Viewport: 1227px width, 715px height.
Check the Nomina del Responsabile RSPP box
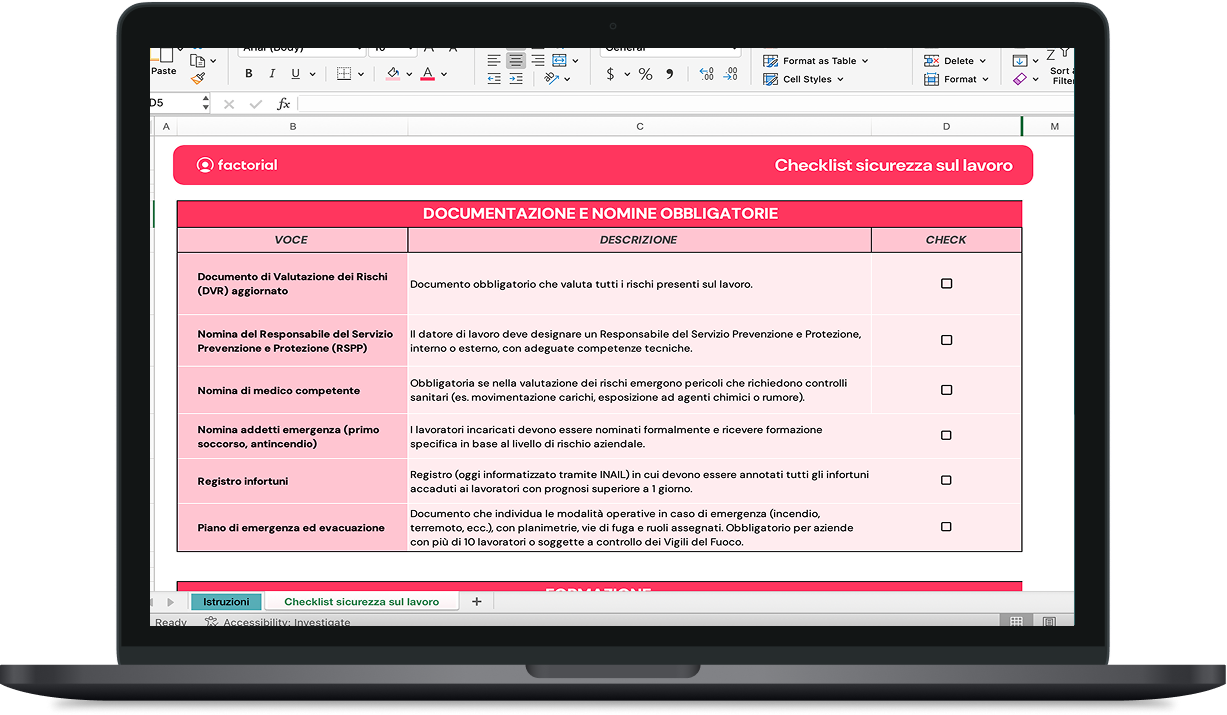947,340
